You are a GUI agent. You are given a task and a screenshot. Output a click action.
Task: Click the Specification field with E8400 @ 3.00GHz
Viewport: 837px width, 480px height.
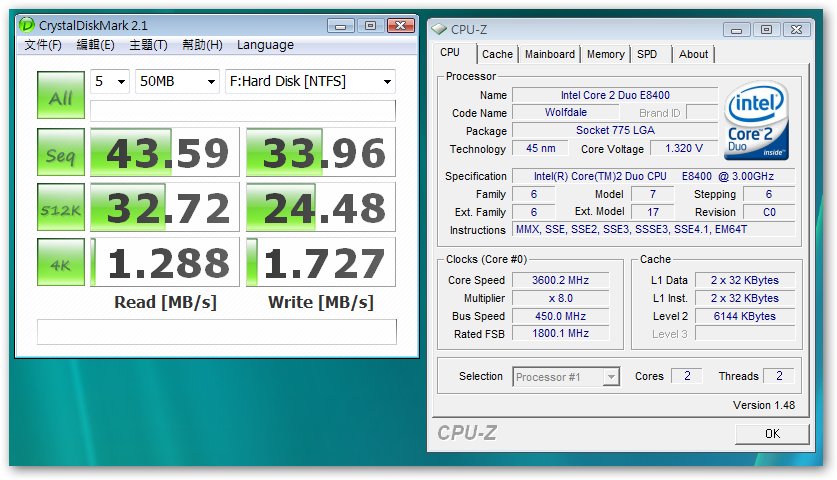pyautogui.click(x=653, y=176)
